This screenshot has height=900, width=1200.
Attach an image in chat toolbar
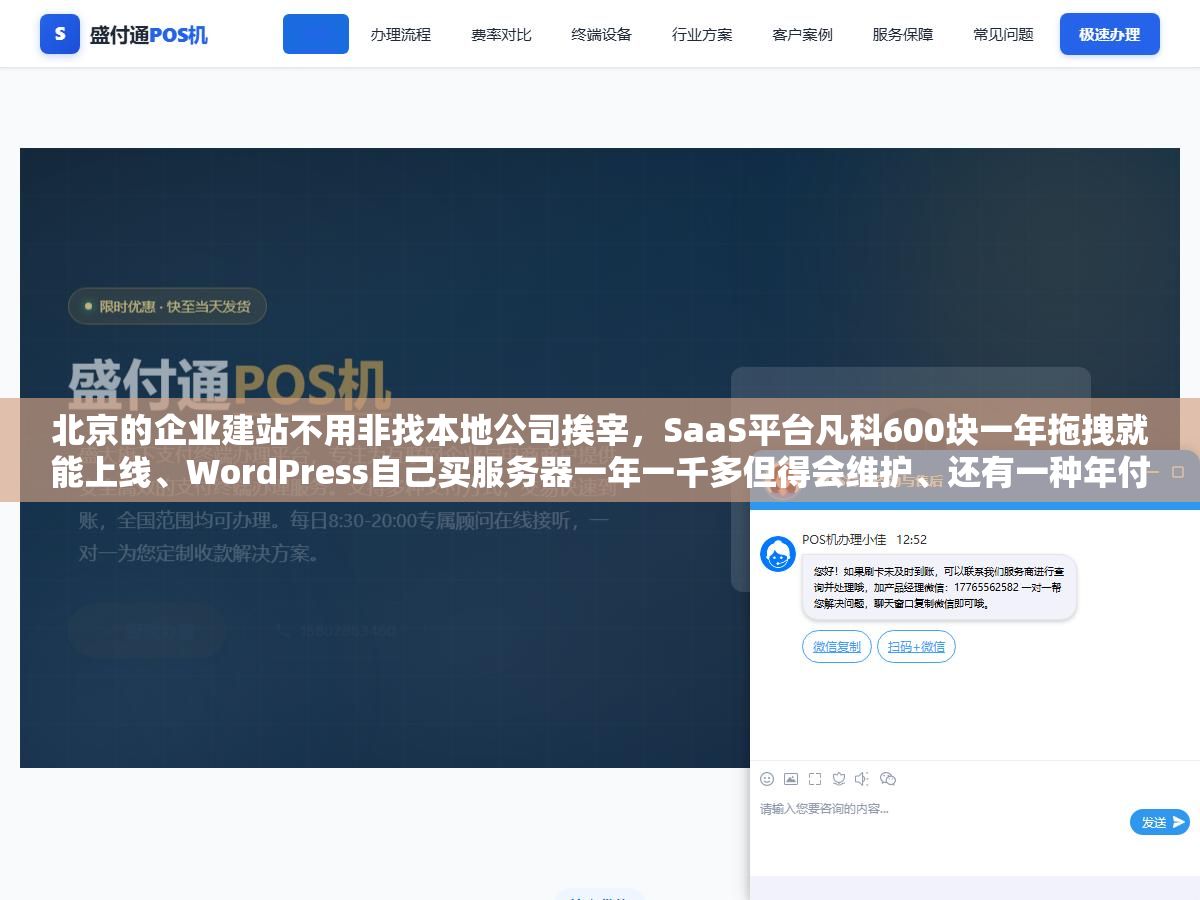(x=791, y=779)
